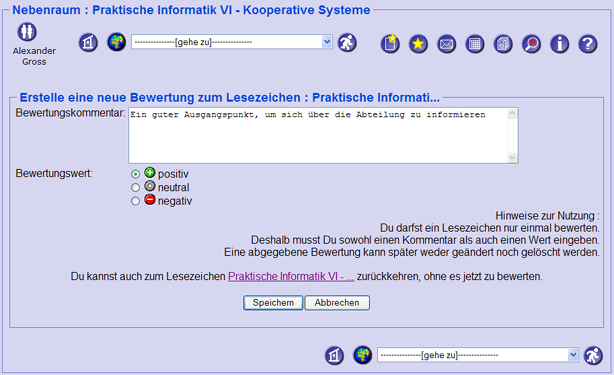Image resolution: width=614 pixels, height=375 pixels.
Task: Click the magnifier search icon
Action: [x=531, y=44]
